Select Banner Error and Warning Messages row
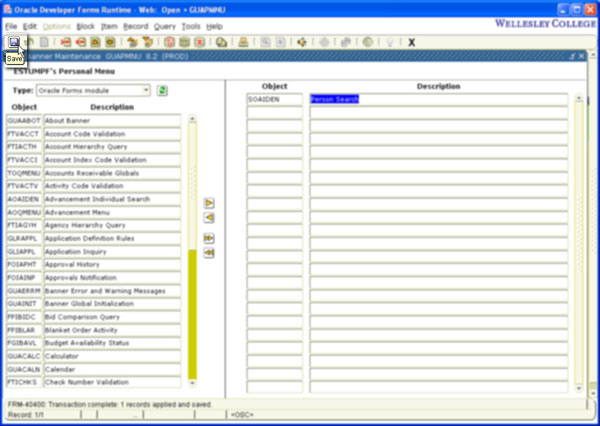600x426 pixels. [94, 291]
